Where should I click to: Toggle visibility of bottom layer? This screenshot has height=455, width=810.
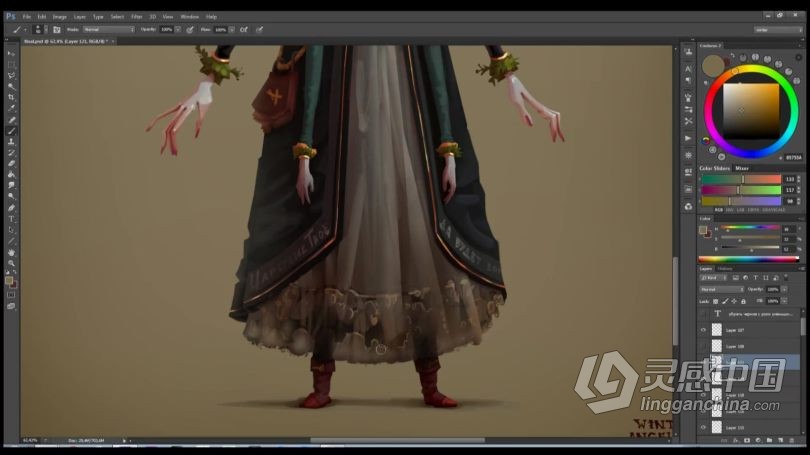(x=703, y=428)
